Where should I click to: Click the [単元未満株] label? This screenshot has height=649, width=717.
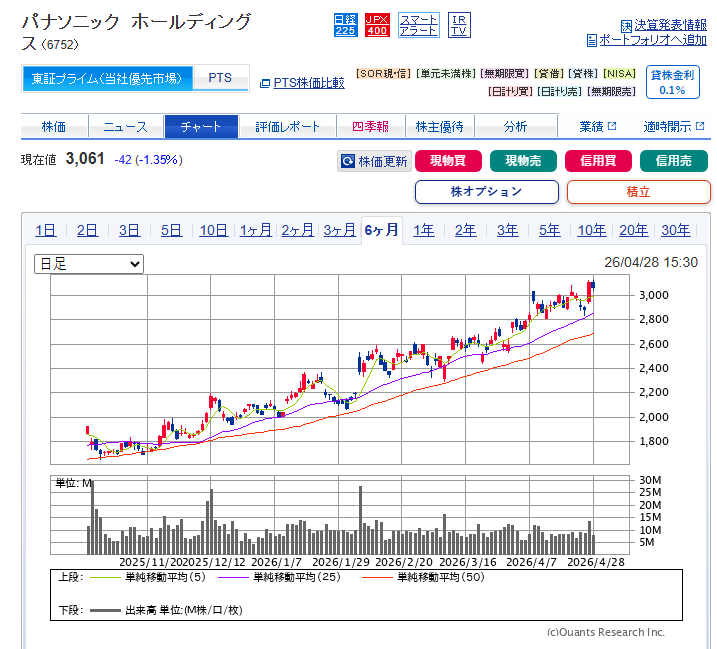click(x=446, y=74)
